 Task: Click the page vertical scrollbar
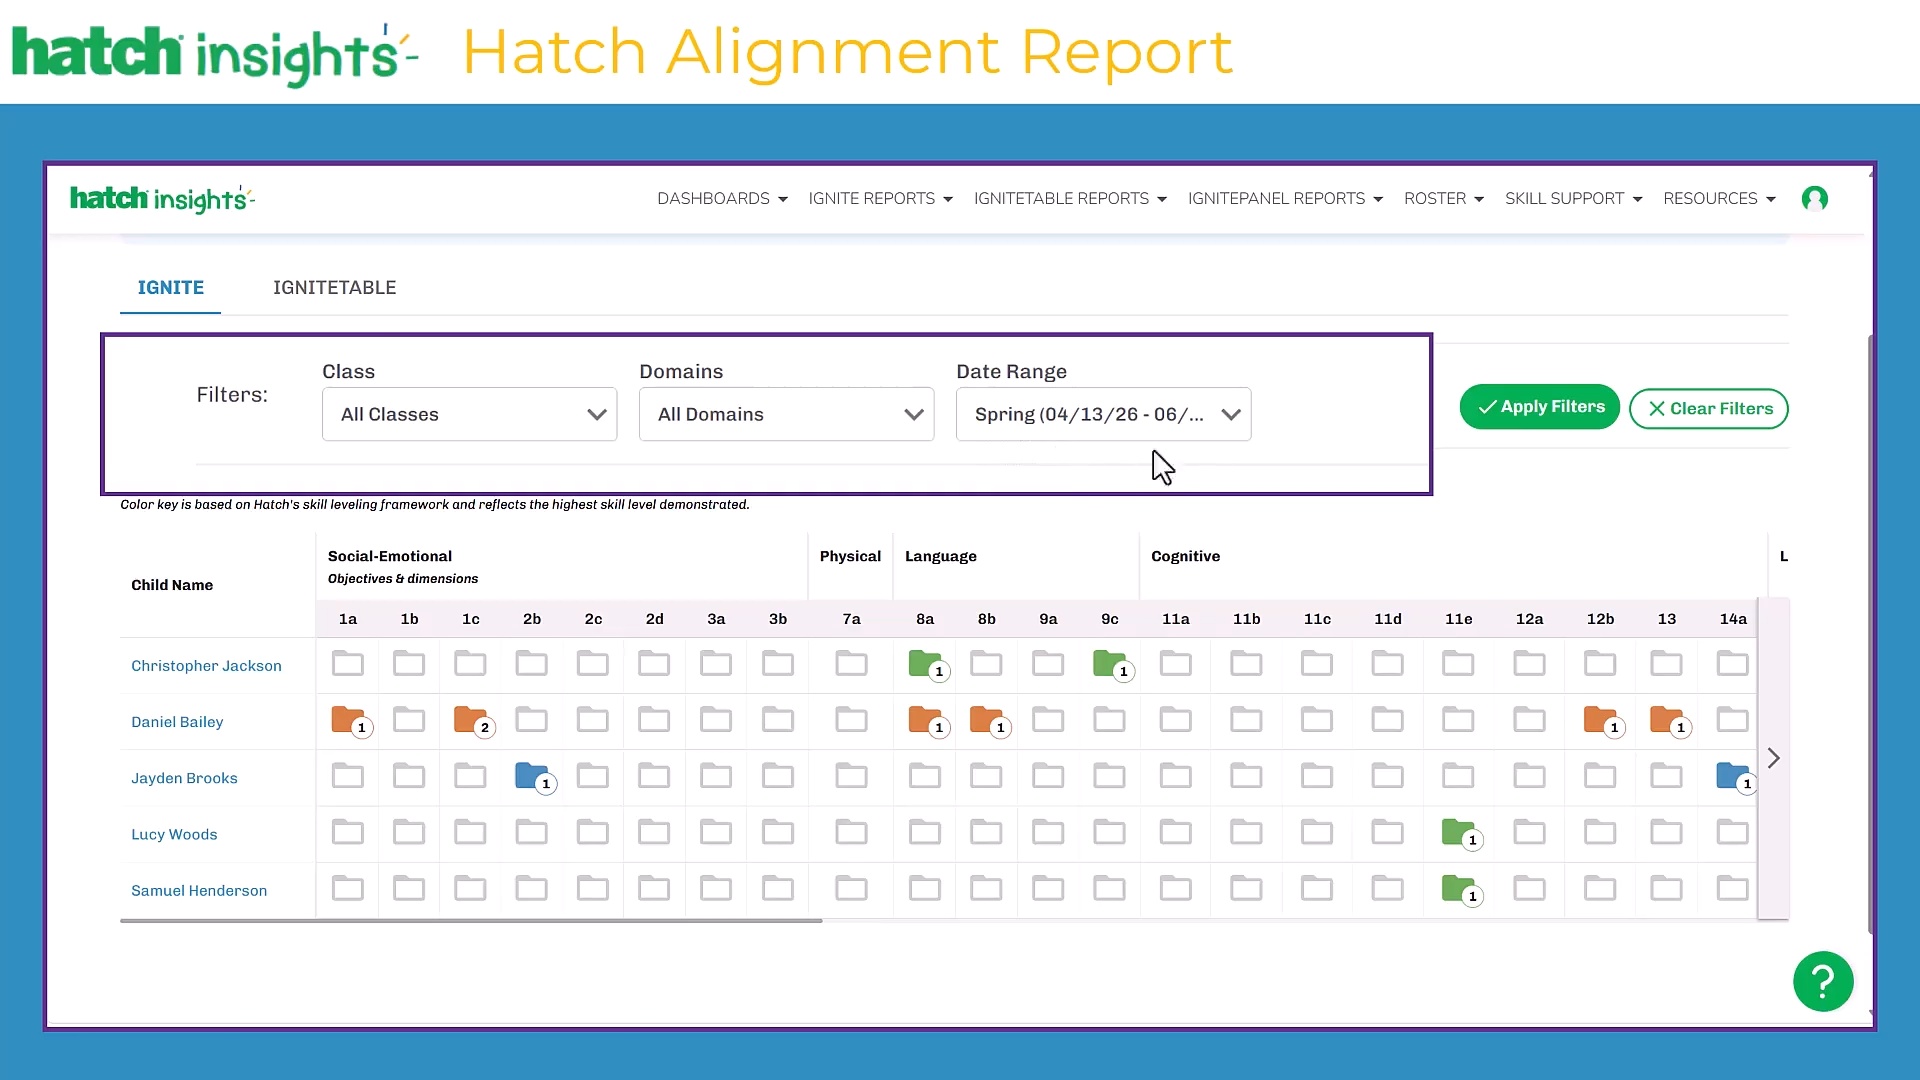tap(1870, 635)
